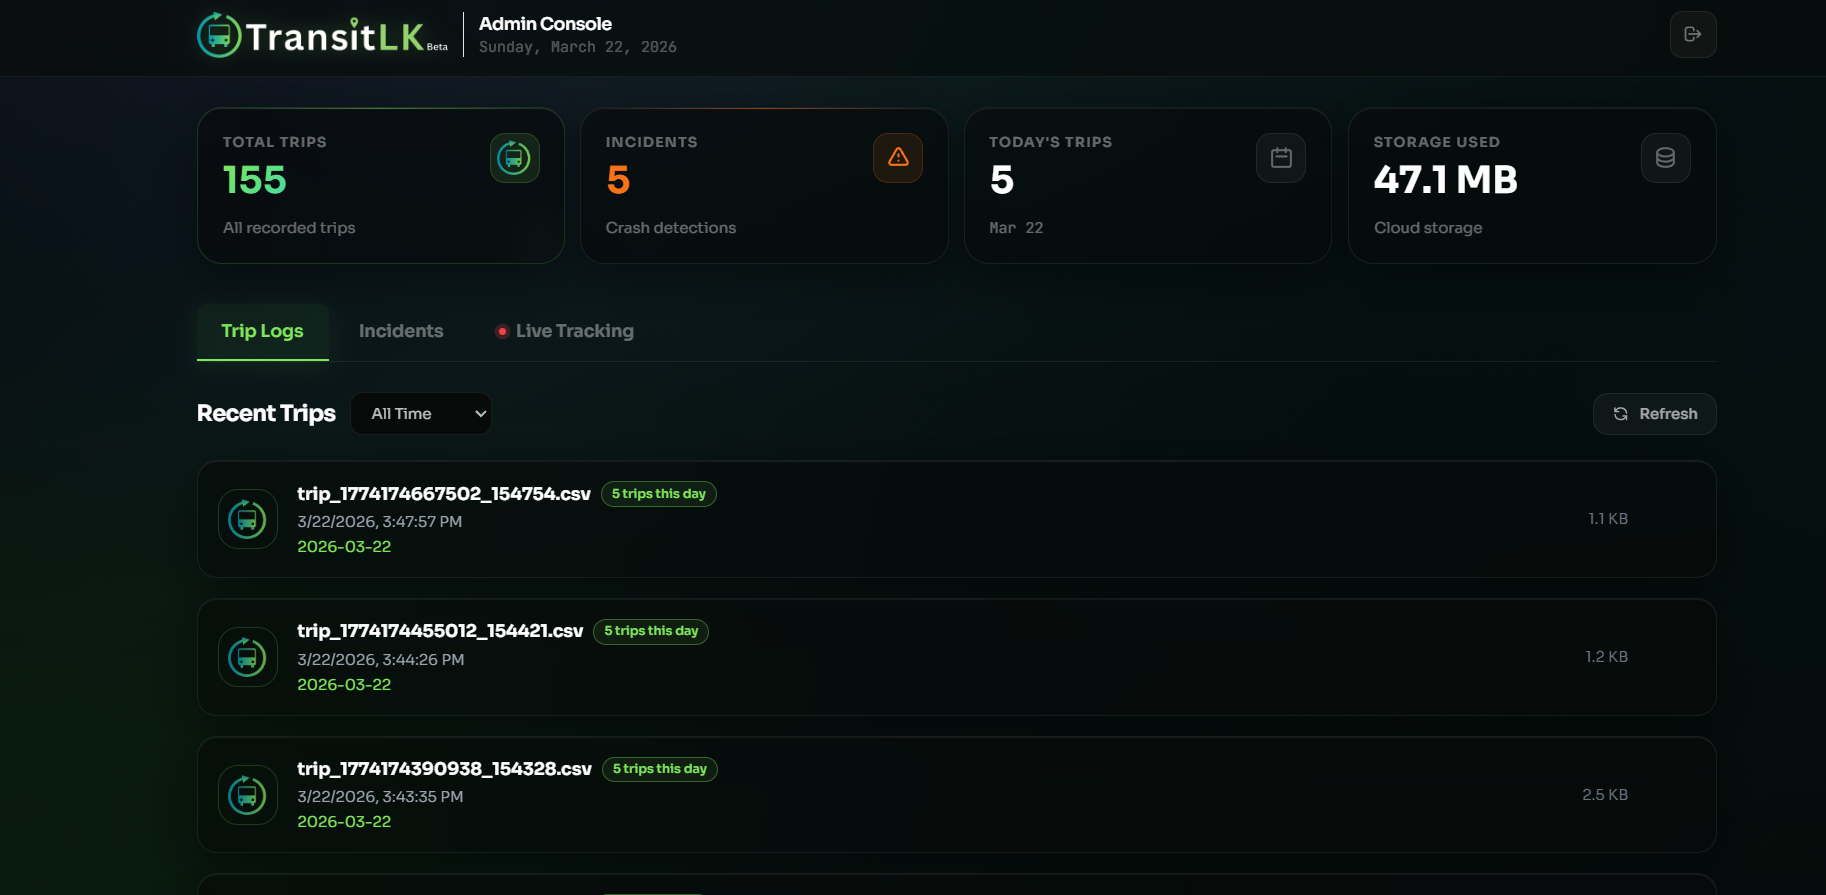Select the Trip Logs tab
The image size is (1826, 895).
[262, 331]
